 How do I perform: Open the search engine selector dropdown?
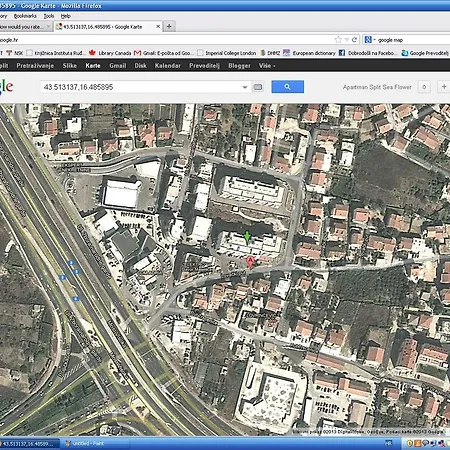tap(370, 40)
